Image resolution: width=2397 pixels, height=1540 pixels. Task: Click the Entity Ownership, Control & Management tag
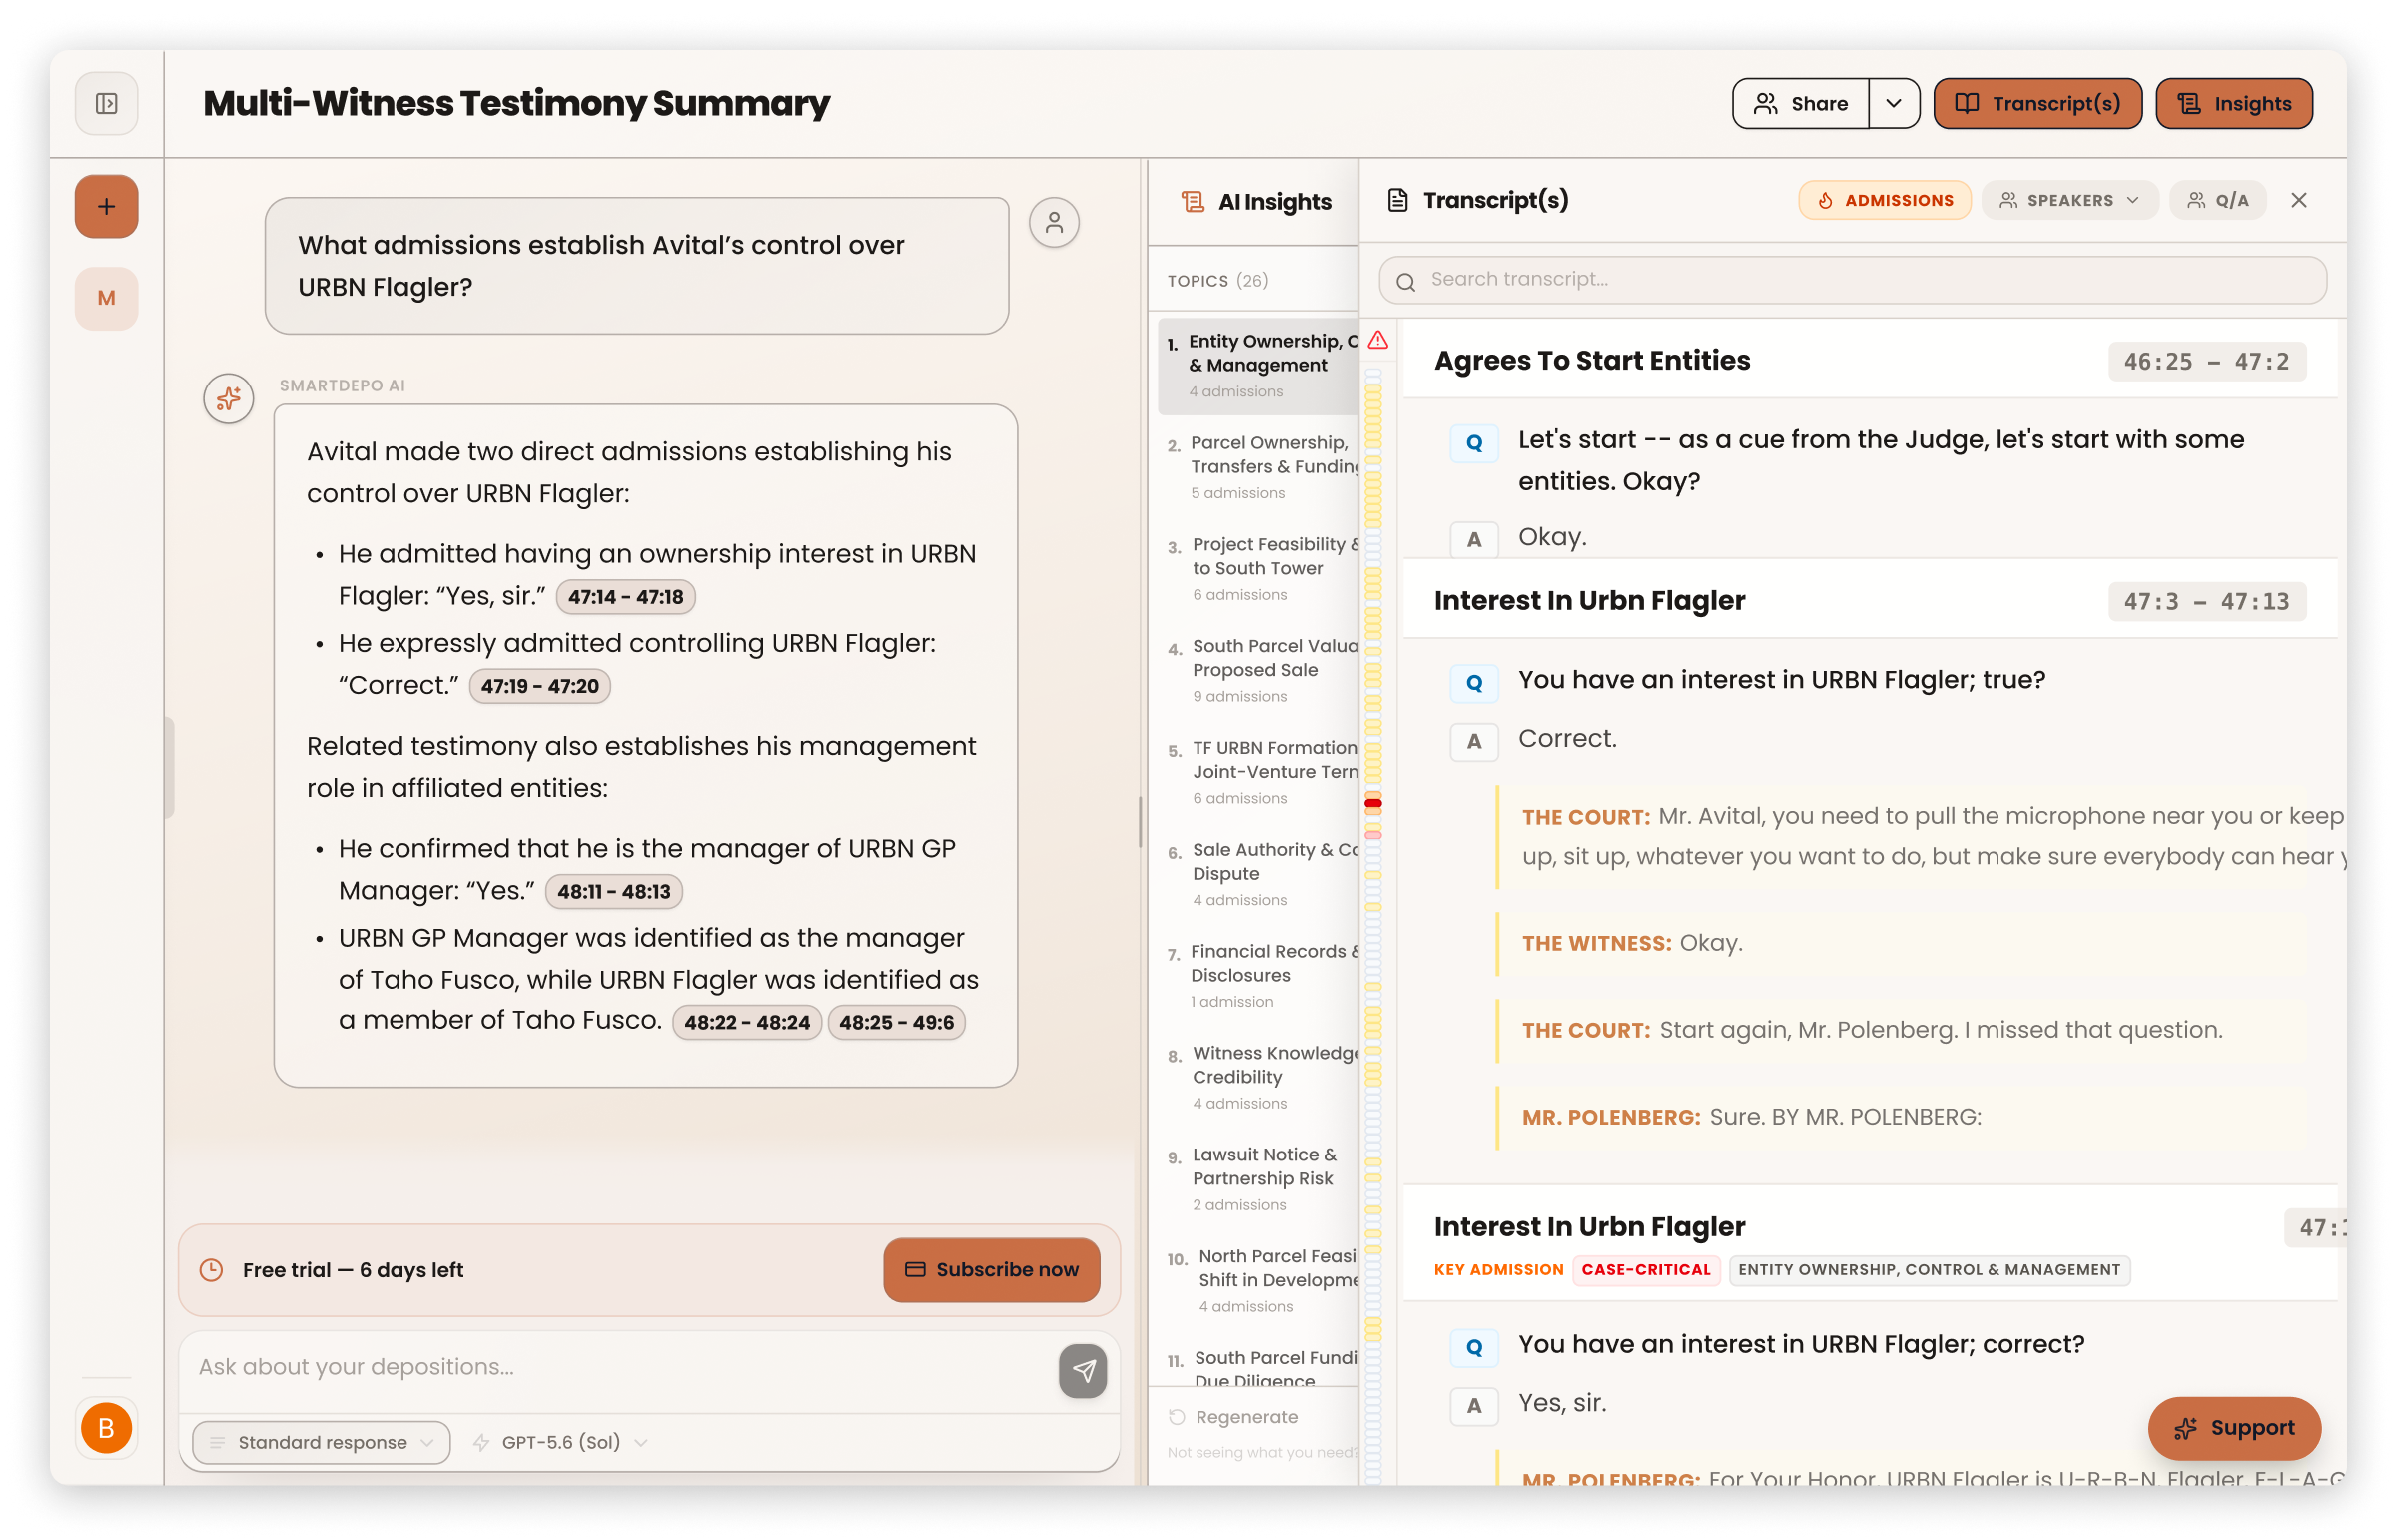tap(1928, 1270)
